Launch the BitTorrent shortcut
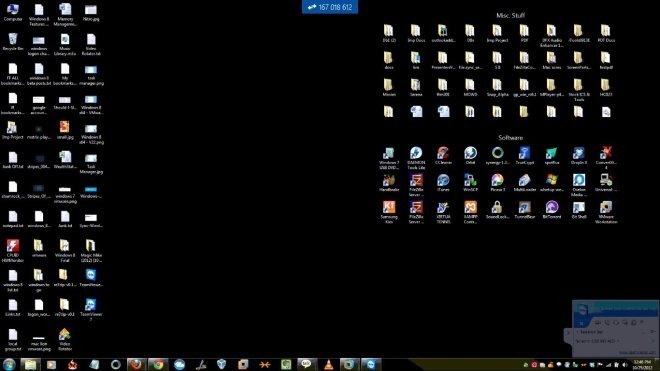Screen dimensions: 660x371 551,210
